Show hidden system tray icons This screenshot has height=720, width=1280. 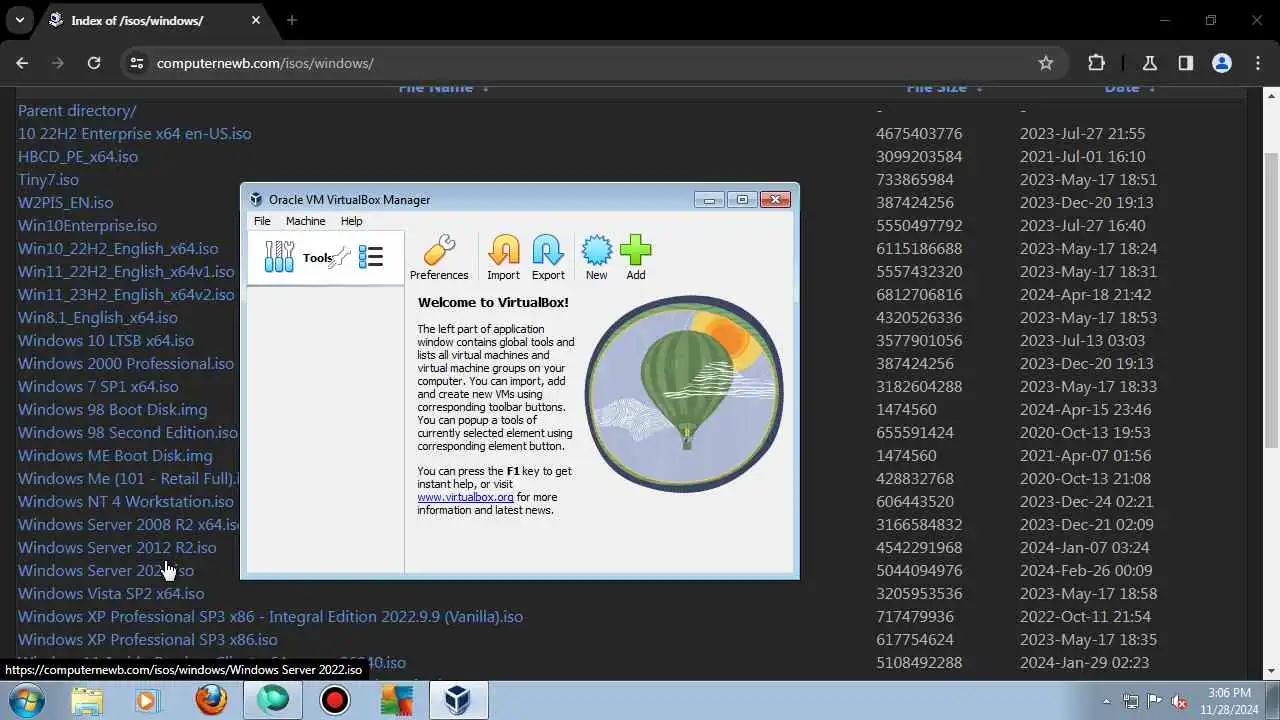pos(1106,701)
